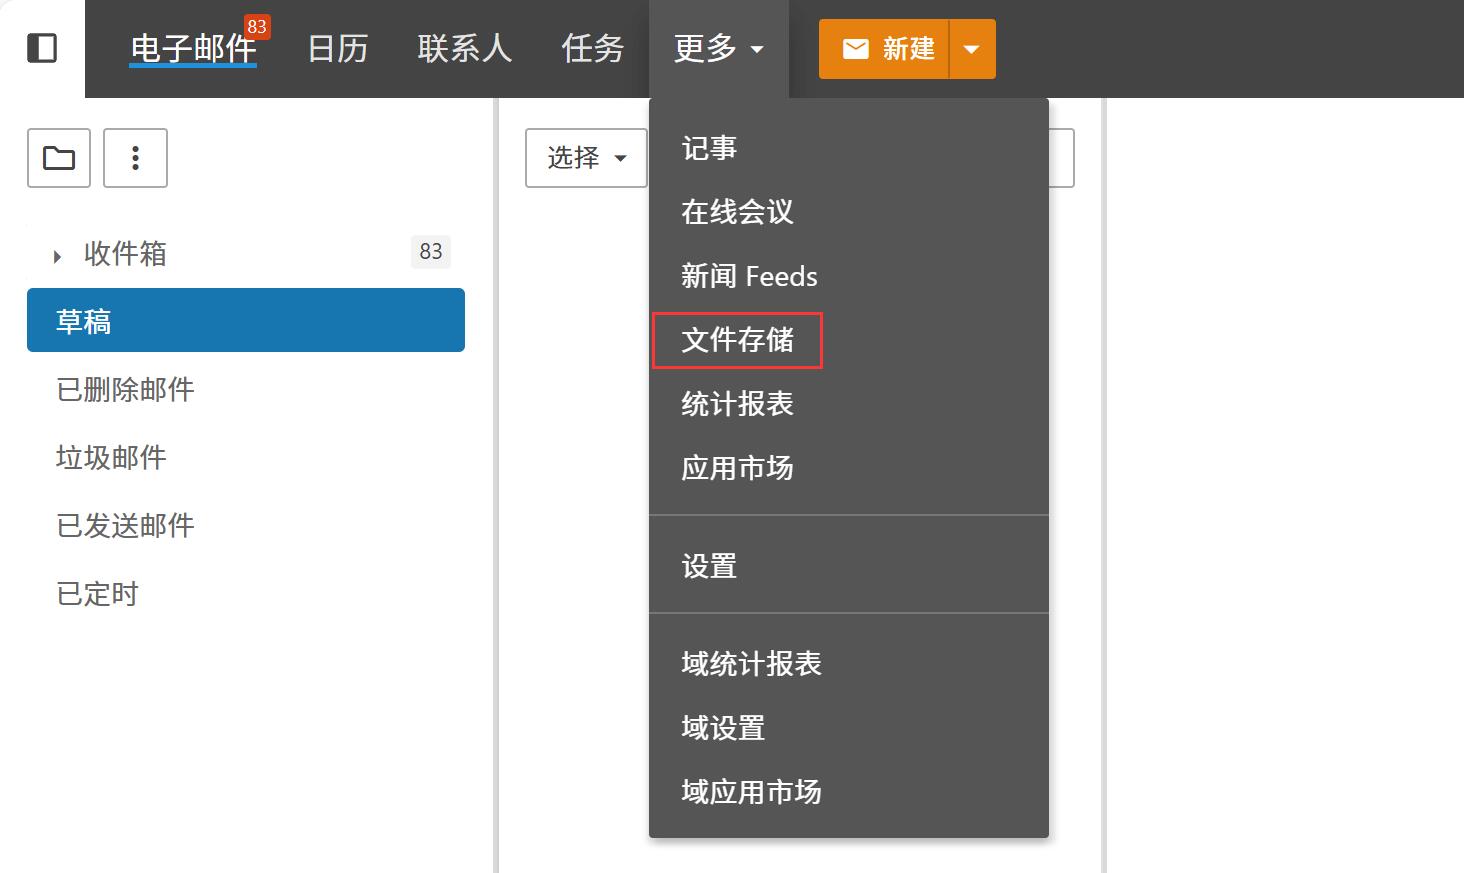
Task: Collapse the 更多 menu
Action: coord(718,49)
